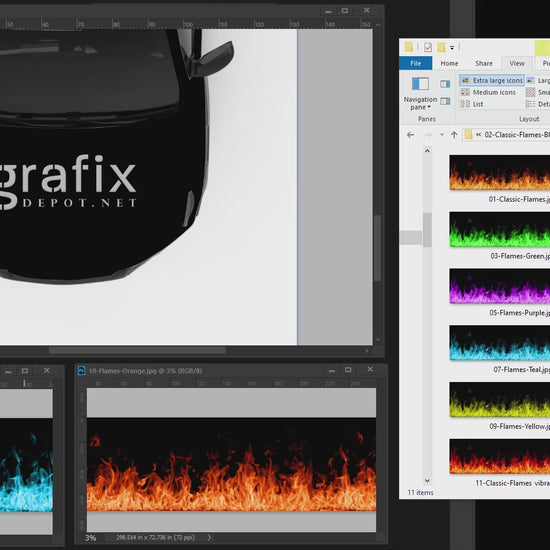Viewport: 550px width, 550px height.
Task: Click the 05-Flames-Purple file name
Action: coord(519,313)
